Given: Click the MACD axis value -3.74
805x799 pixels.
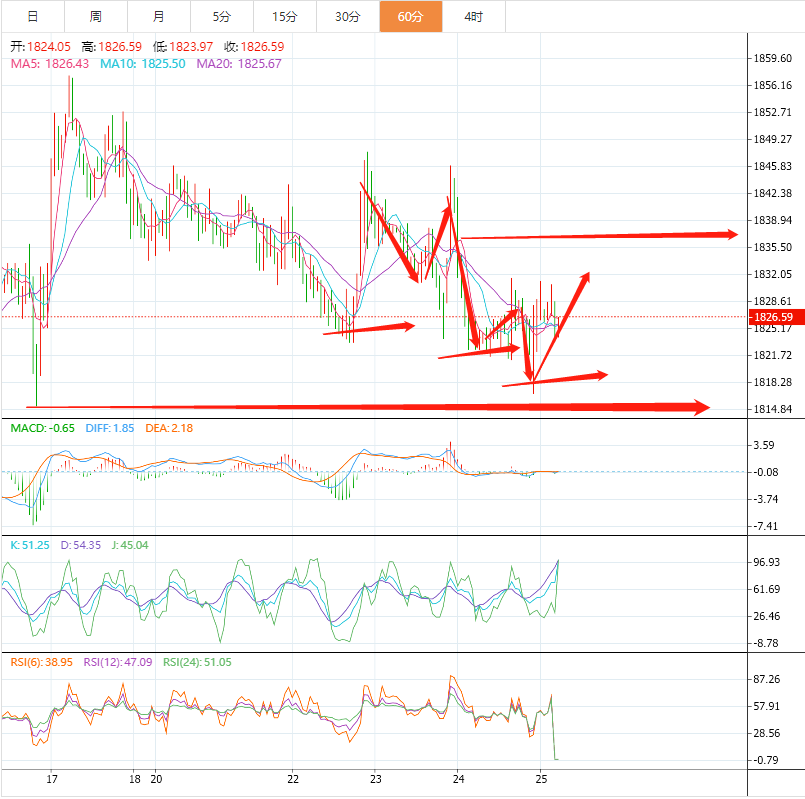Looking at the screenshot, I should [x=765, y=499].
